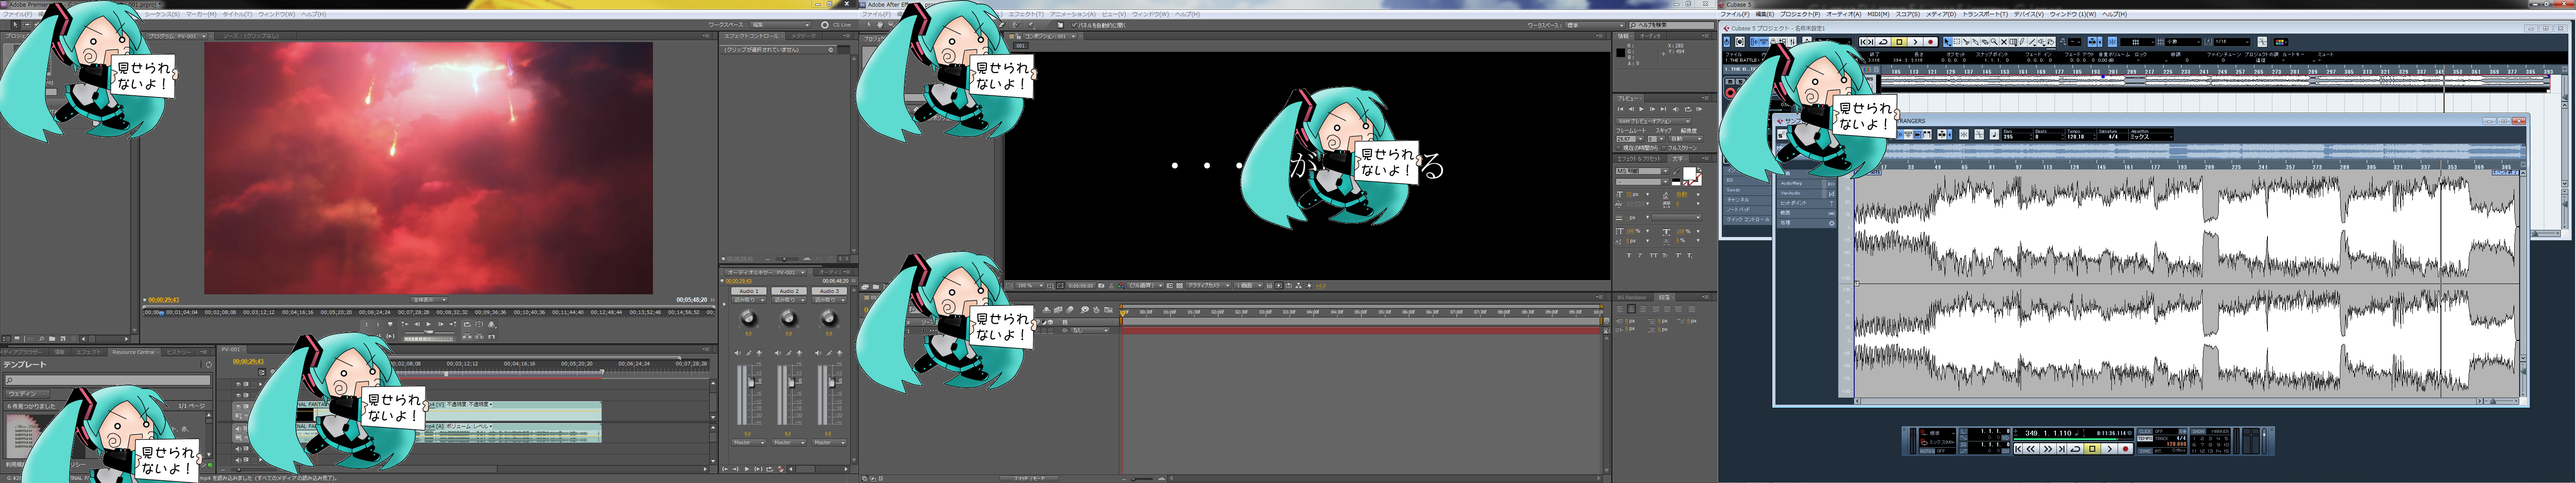The height and width of the screenshot is (483, 2576).
Task: Click the text fill color swatch in Character panel
Action: 1689,174
